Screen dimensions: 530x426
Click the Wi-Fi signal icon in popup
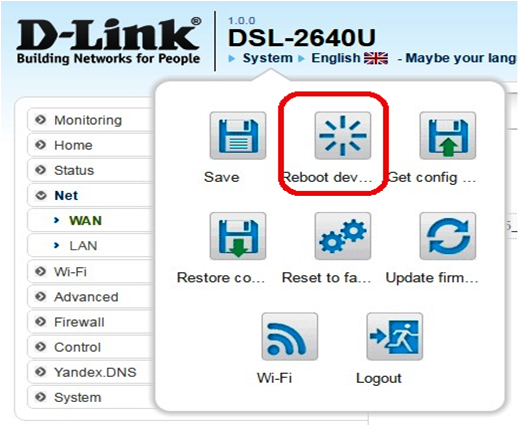pos(290,337)
